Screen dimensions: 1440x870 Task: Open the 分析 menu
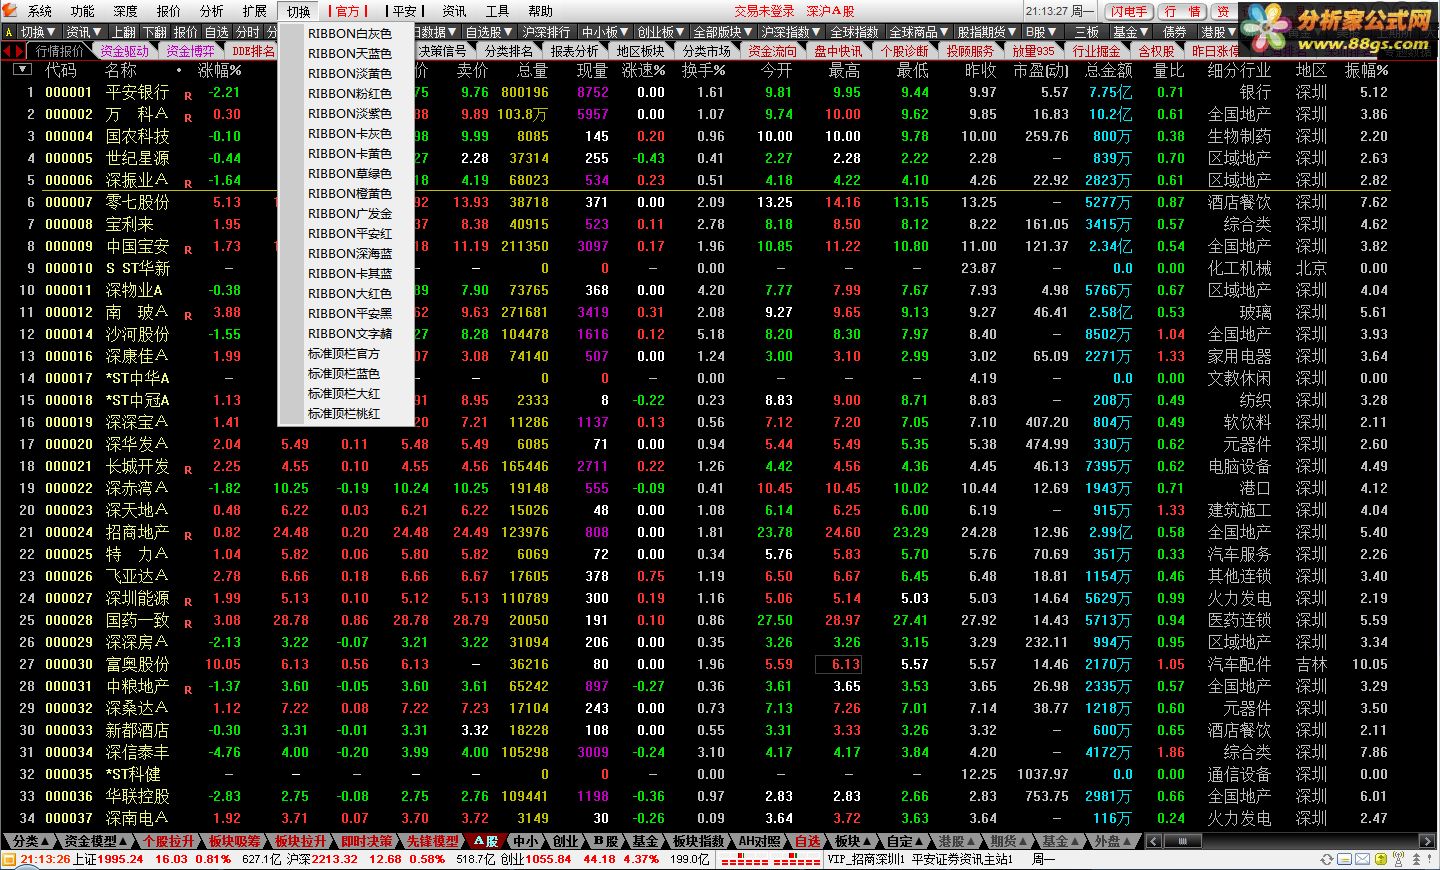(212, 11)
